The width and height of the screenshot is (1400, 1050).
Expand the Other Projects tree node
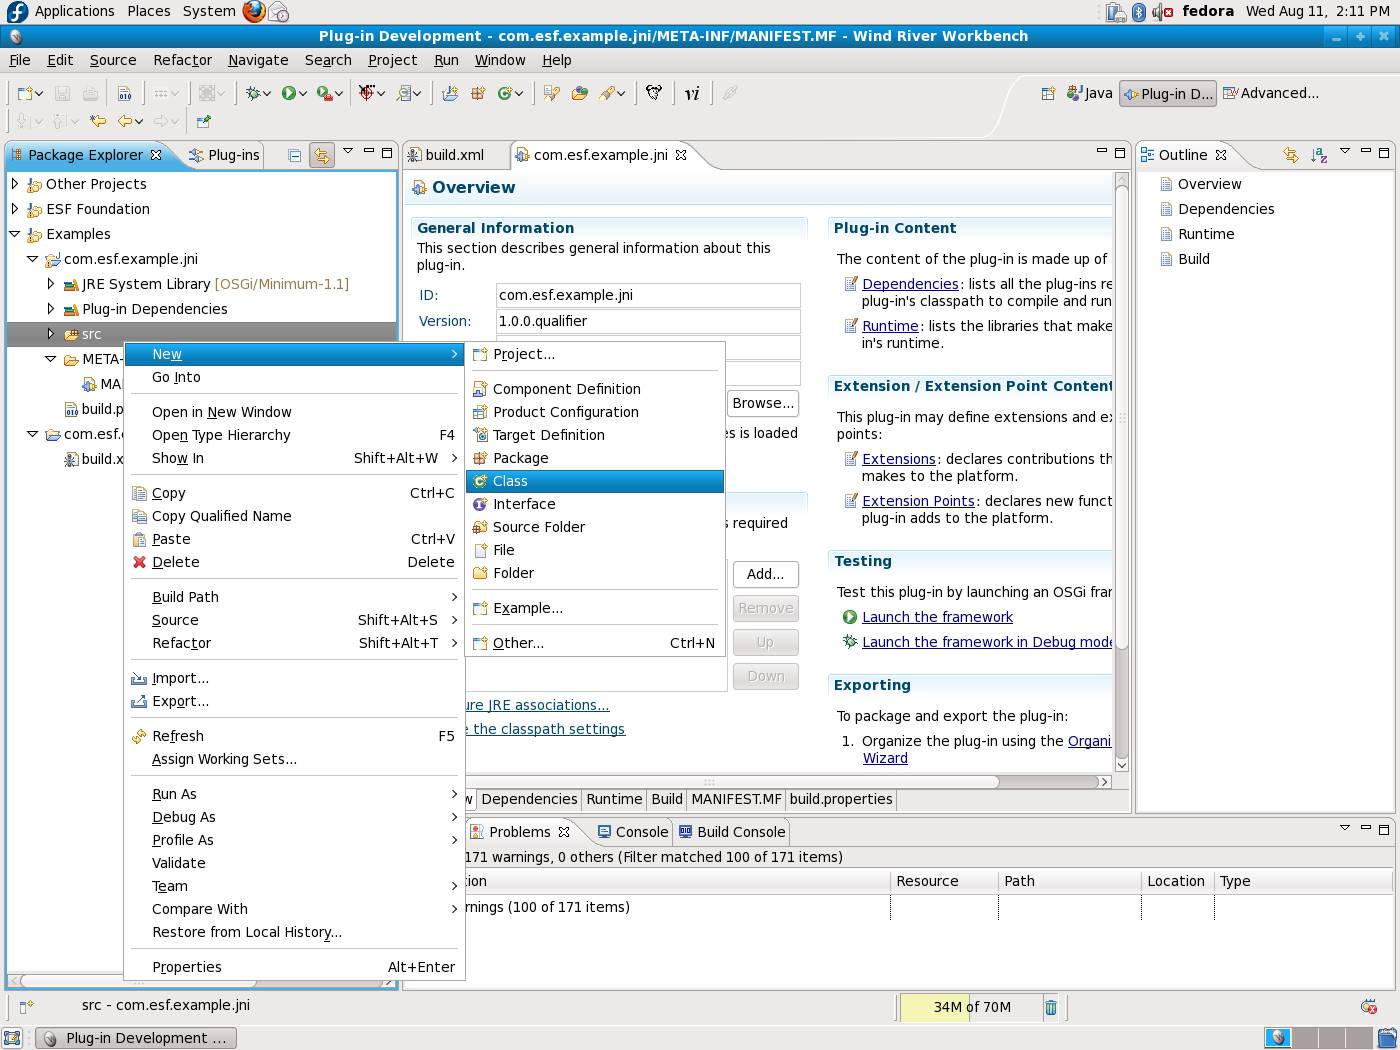(x=14, y=184)
